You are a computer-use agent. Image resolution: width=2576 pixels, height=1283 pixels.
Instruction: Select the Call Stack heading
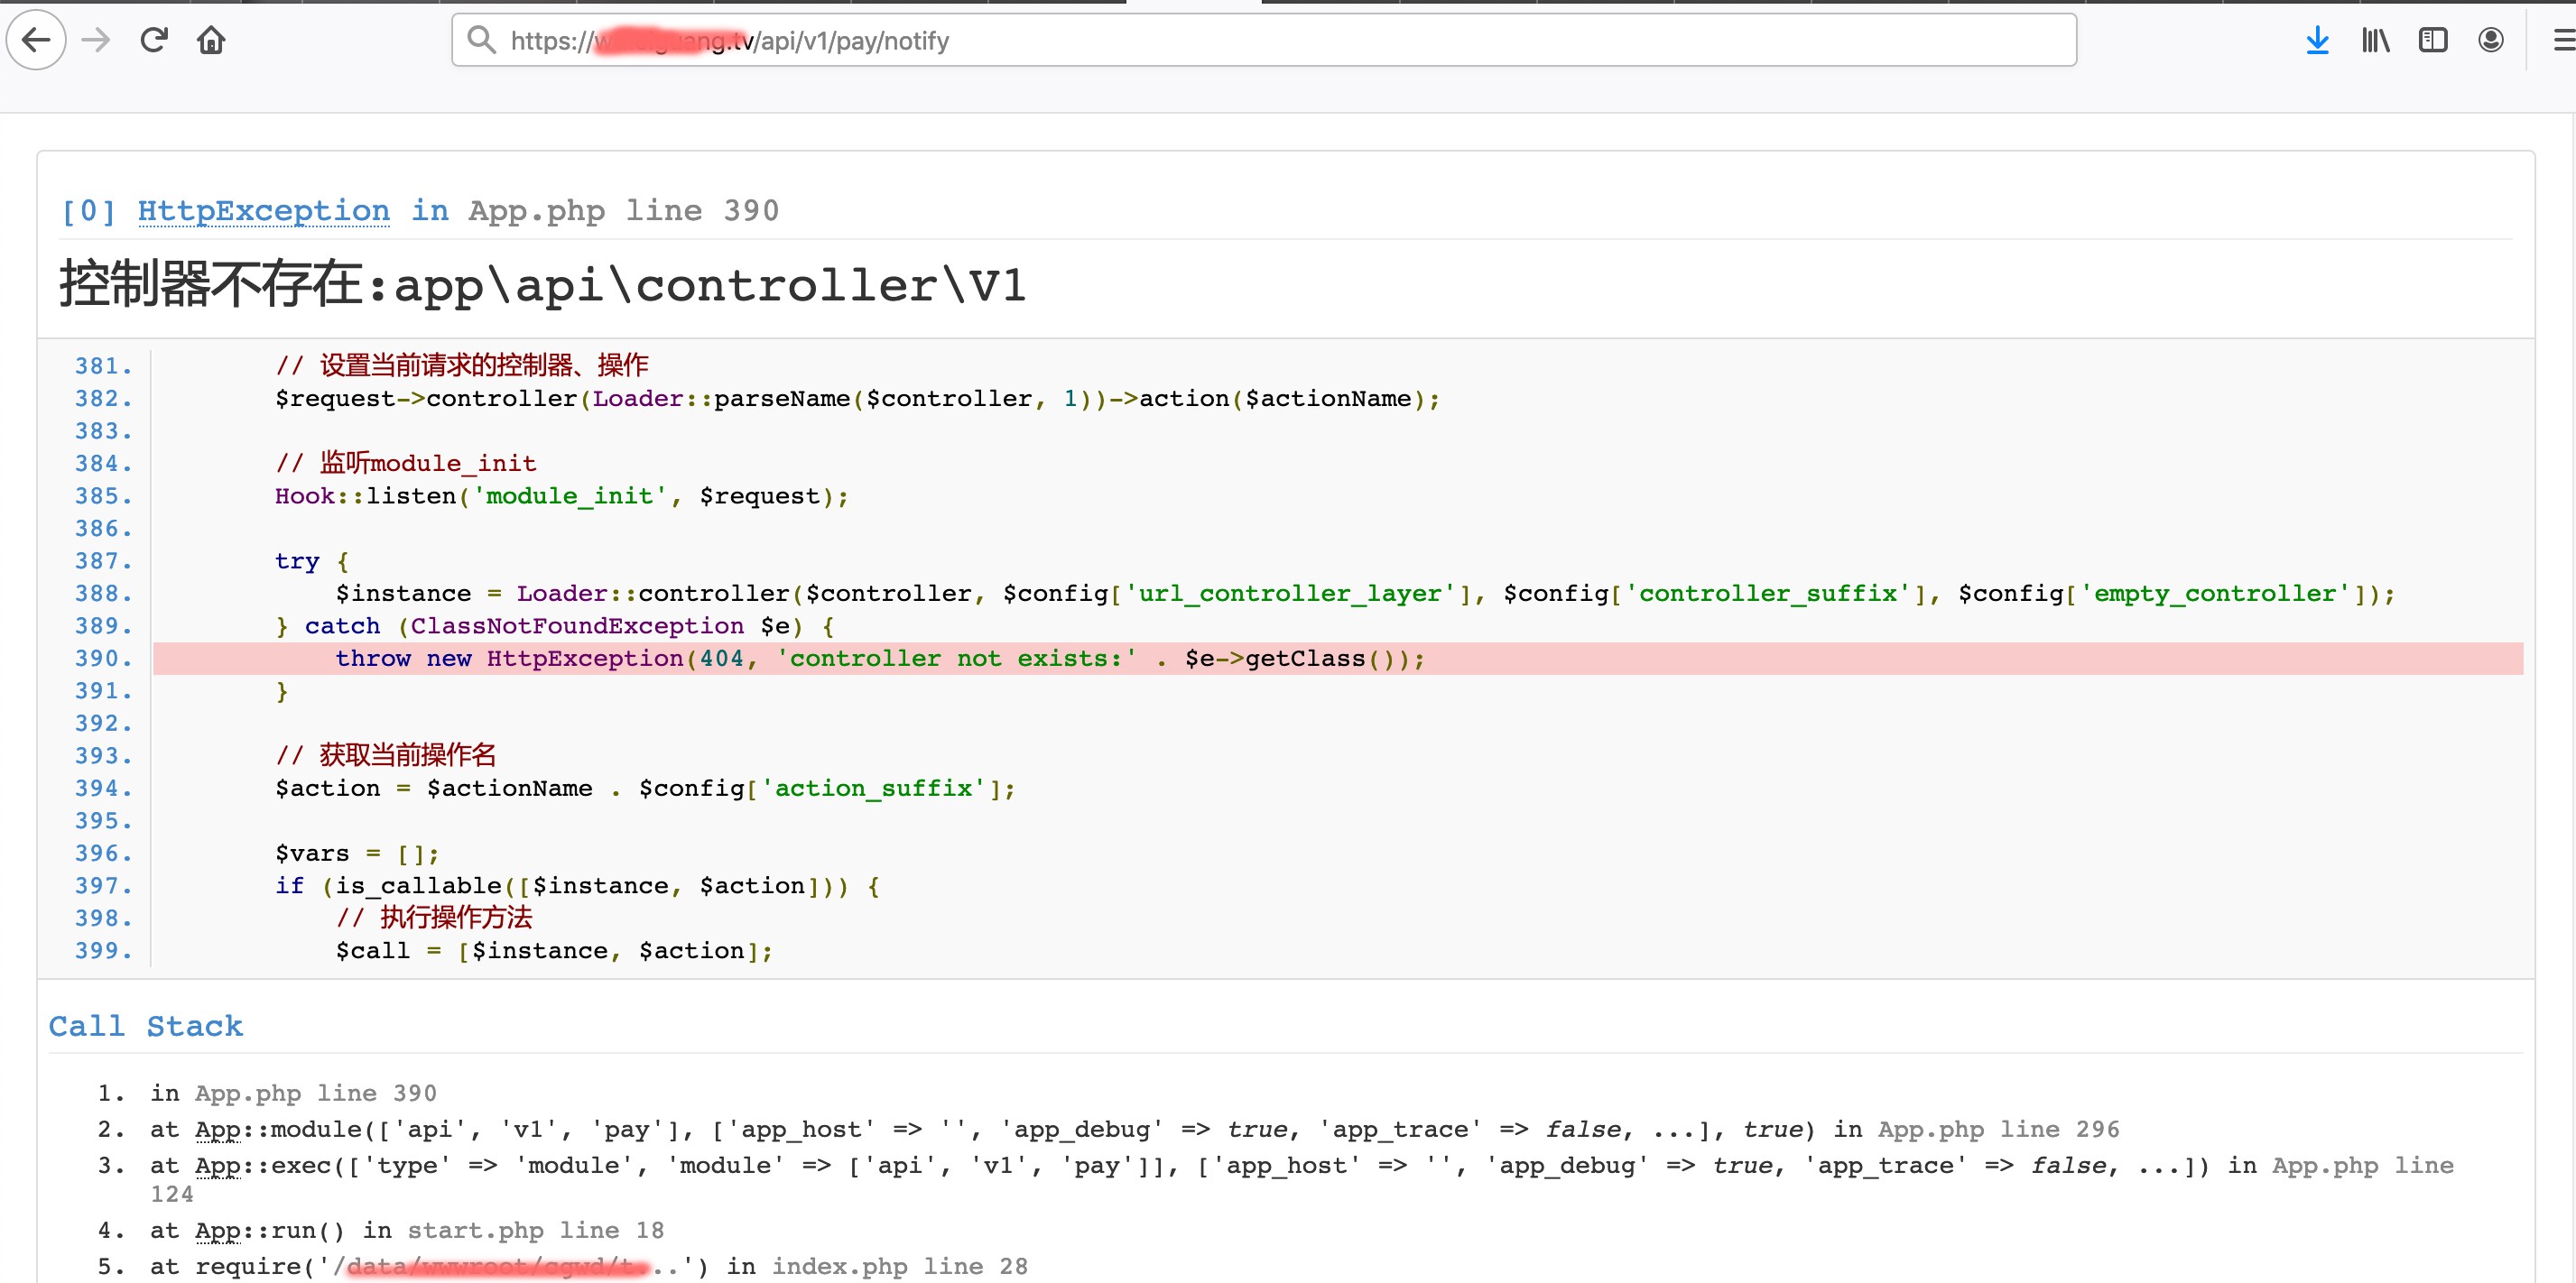tap(146, 1026)
